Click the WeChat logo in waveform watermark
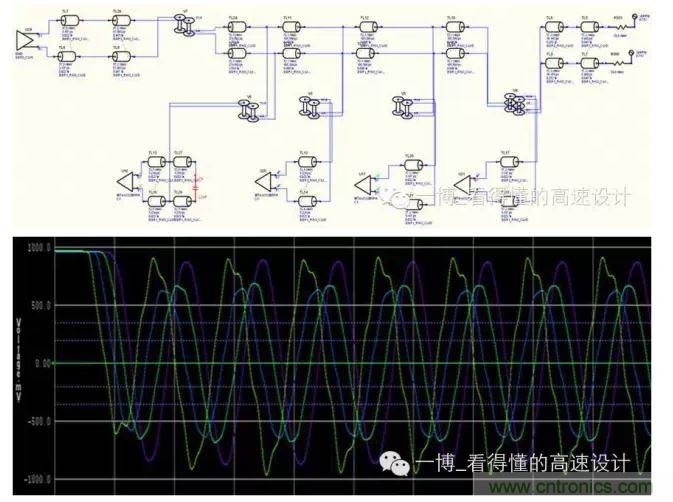The image size is (673, 502). (x=396, y=464)
